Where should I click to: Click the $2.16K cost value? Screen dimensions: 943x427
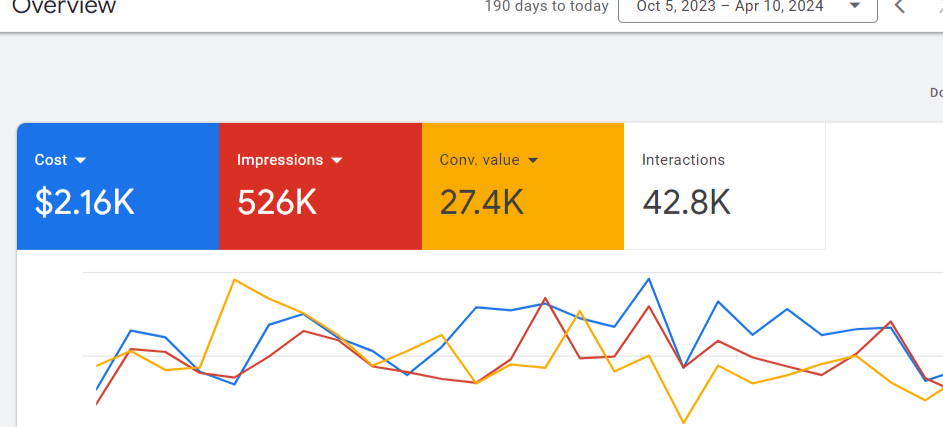click(84, 202)
